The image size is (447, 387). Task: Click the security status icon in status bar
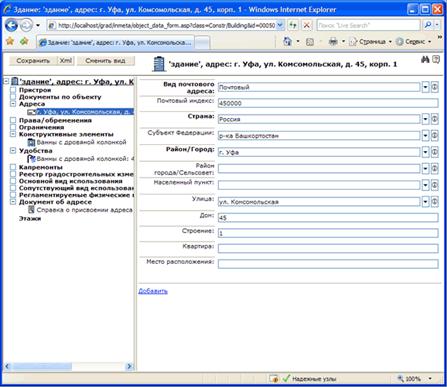pyautogui.click(x=274, y=379)
